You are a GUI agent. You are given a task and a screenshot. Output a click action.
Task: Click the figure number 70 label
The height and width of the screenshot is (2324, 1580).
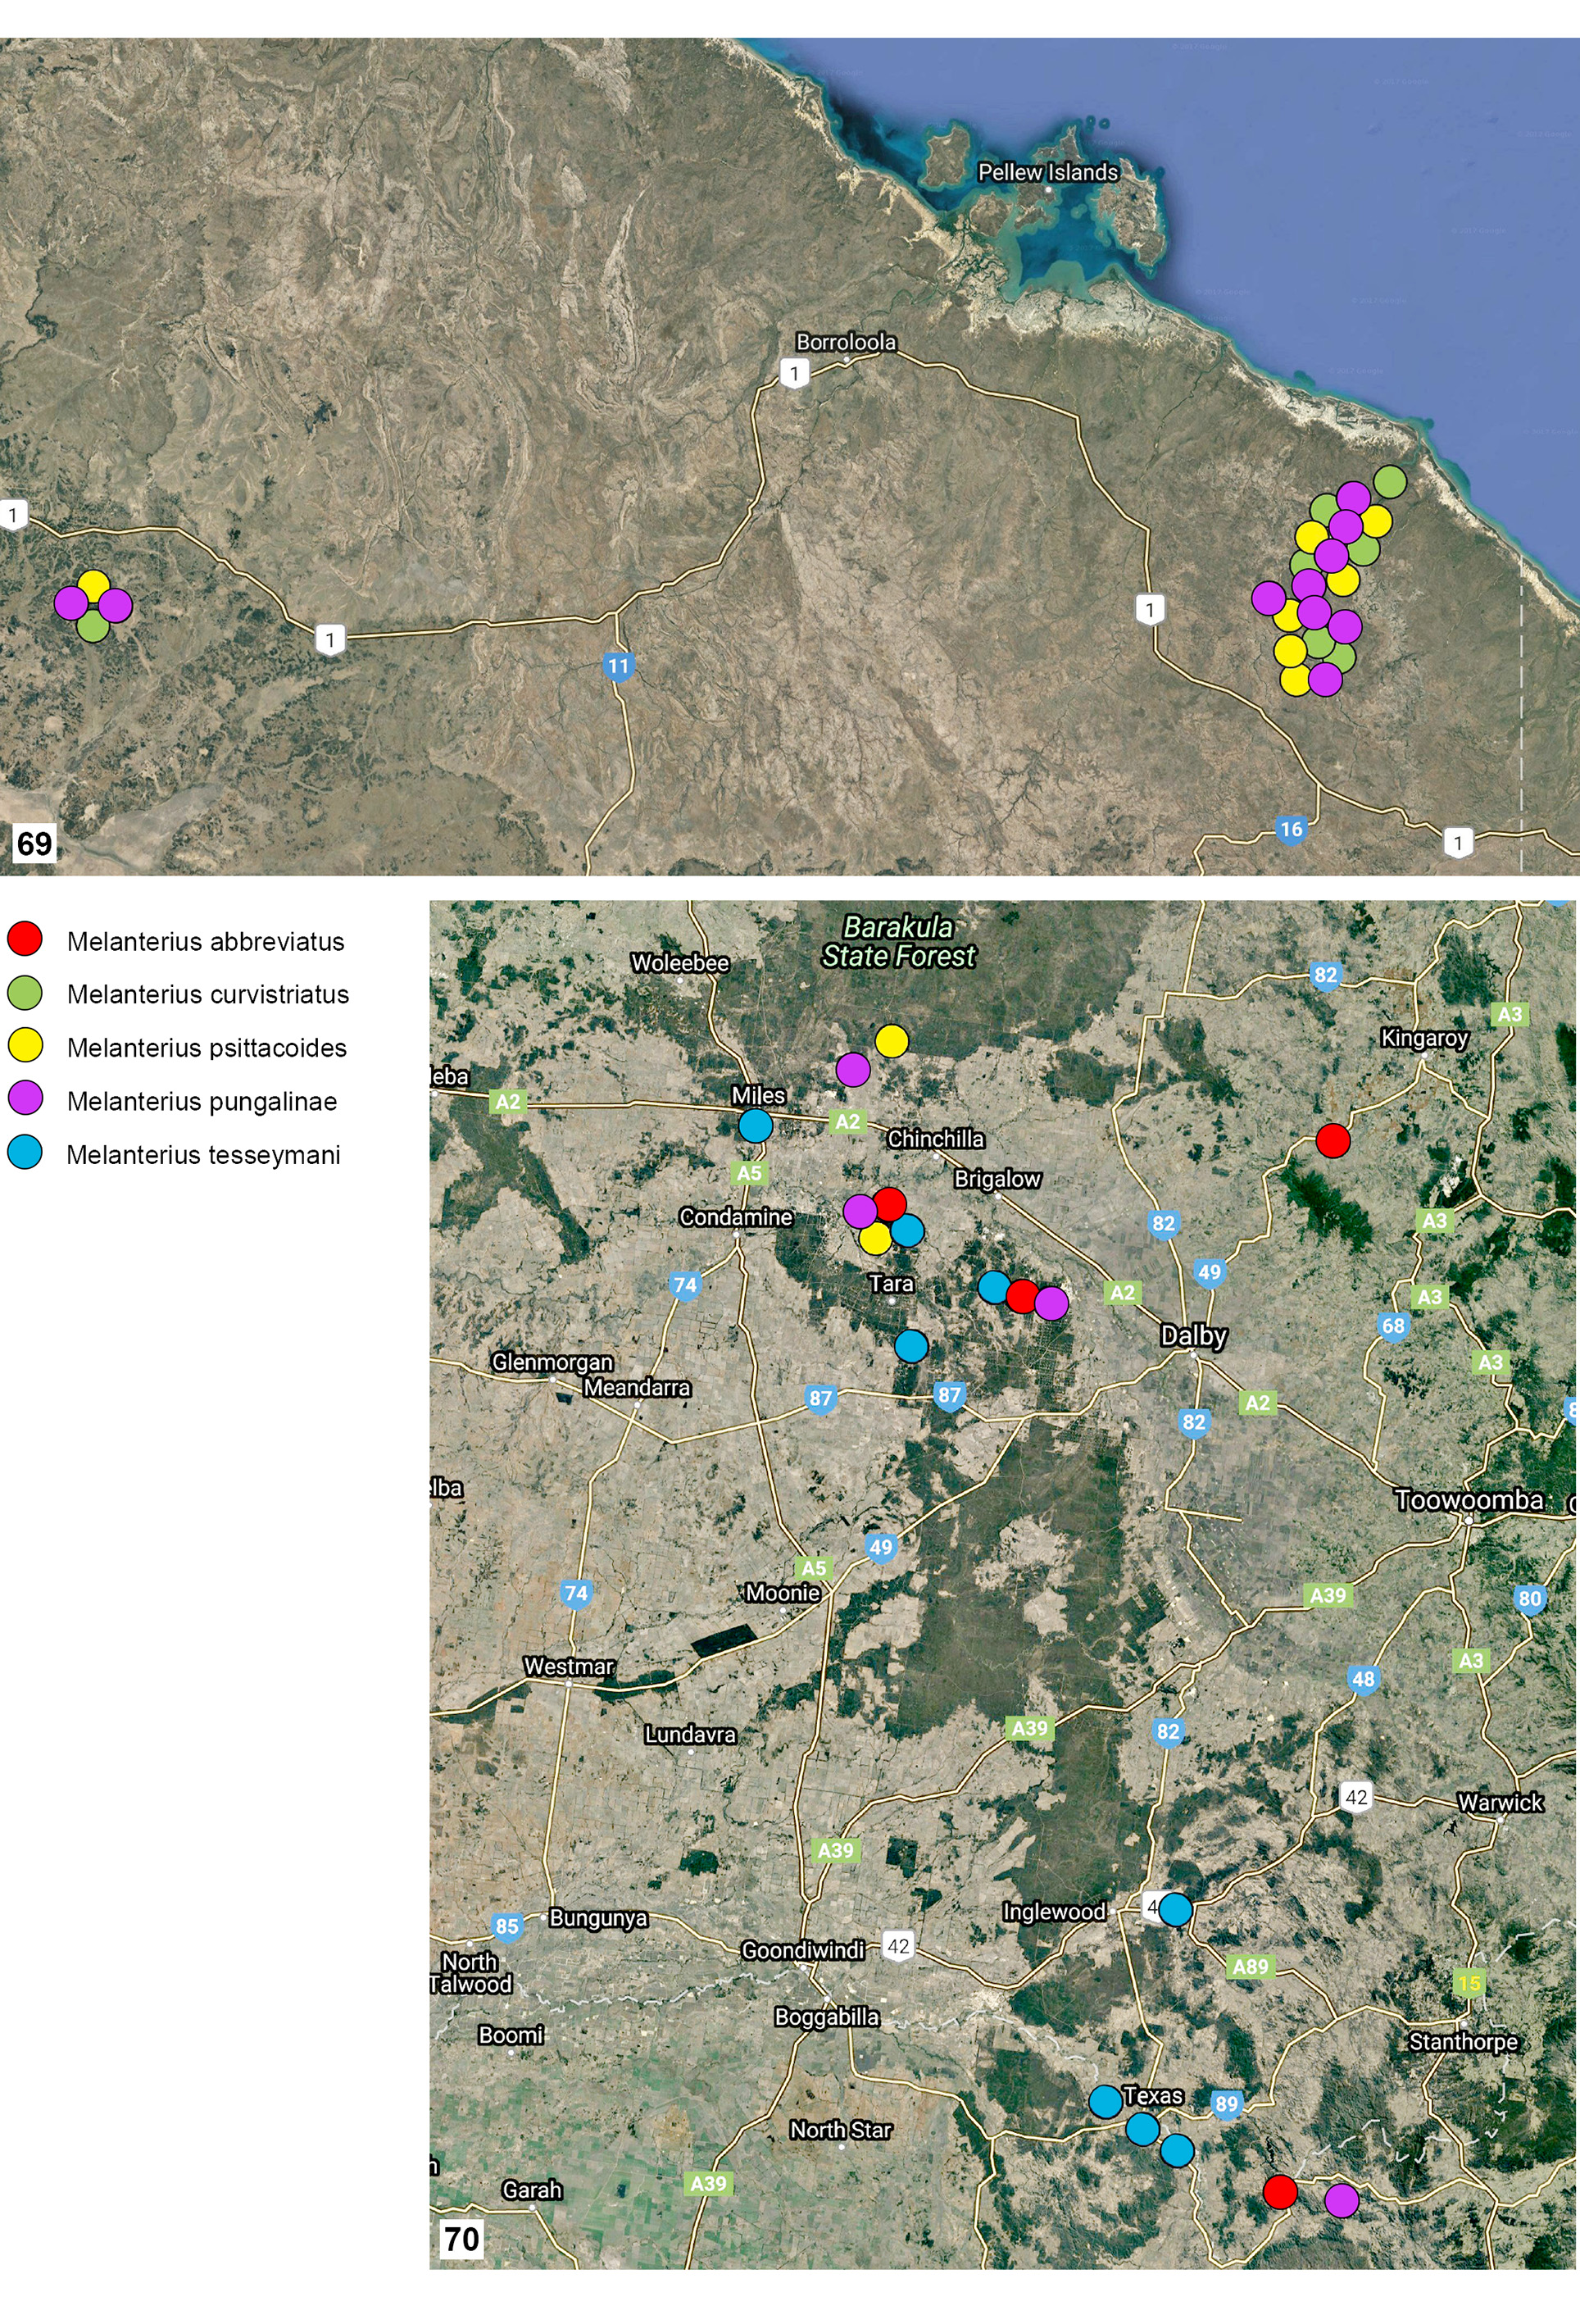click(461, 2239)
